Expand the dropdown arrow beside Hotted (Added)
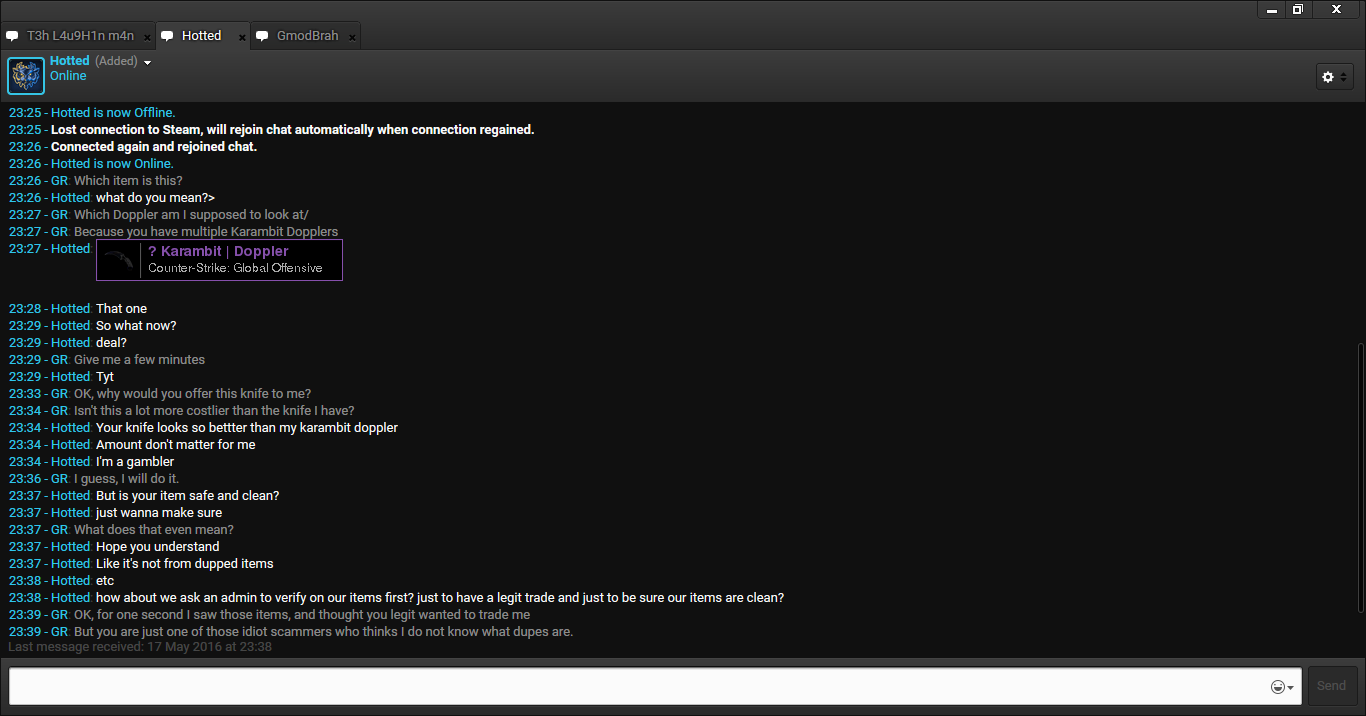The height and width of the screenshot is (716, 1366). 148,62
